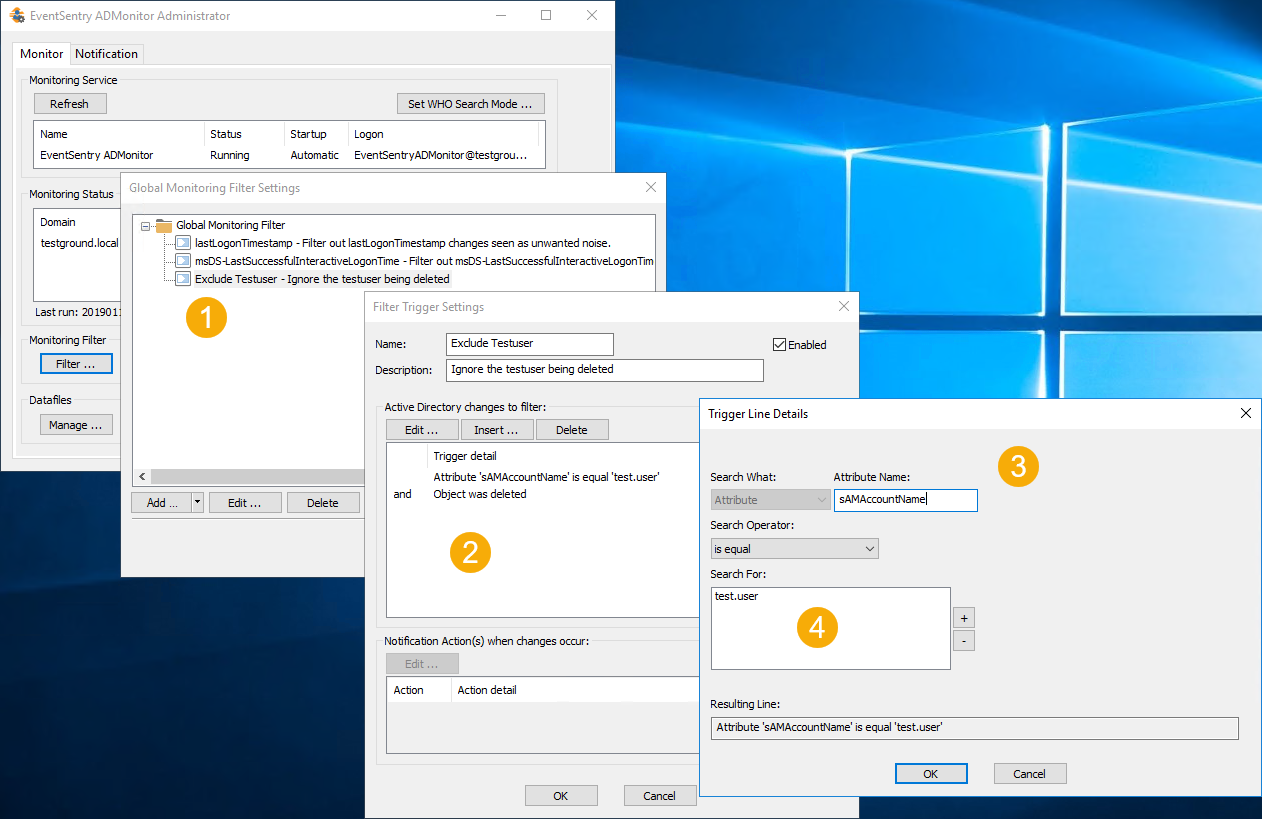Remove a Search For entry with minus button

coord(964,640)
